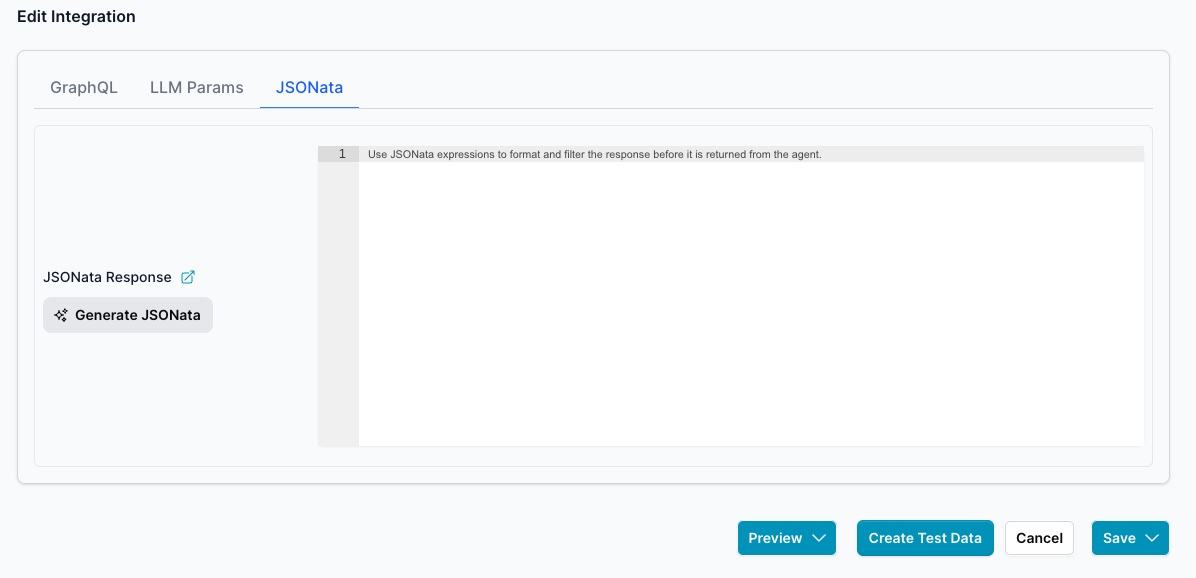Click the sparkle icon on Generate JSONata
The width and height of the screenshot is (1196, 578).
[61, 315]
